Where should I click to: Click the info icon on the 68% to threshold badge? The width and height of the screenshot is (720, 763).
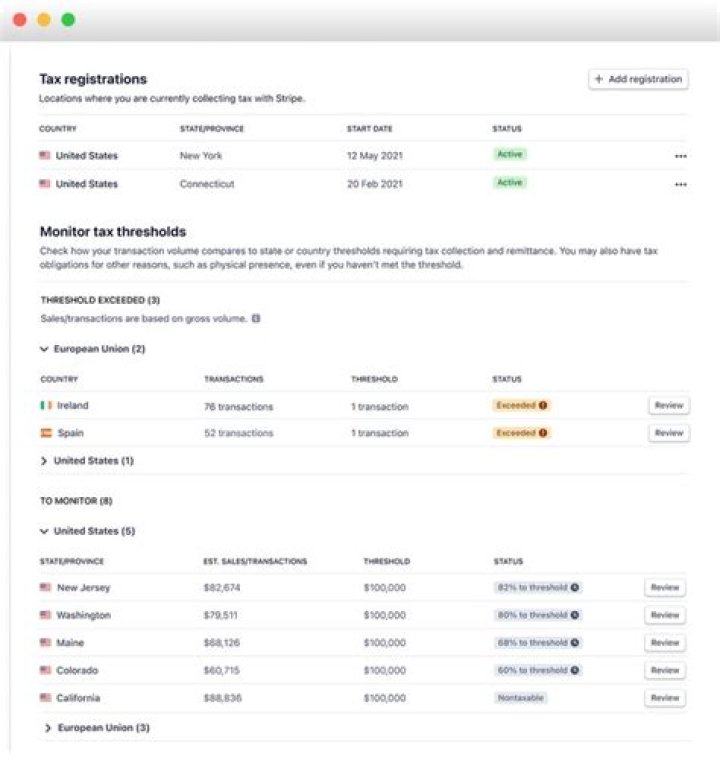[x=575, y=643]
